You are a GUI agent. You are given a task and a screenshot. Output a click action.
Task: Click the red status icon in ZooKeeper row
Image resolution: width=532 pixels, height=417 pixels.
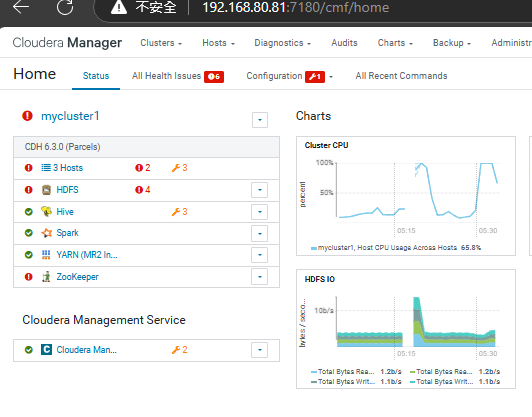pos(28,277)
